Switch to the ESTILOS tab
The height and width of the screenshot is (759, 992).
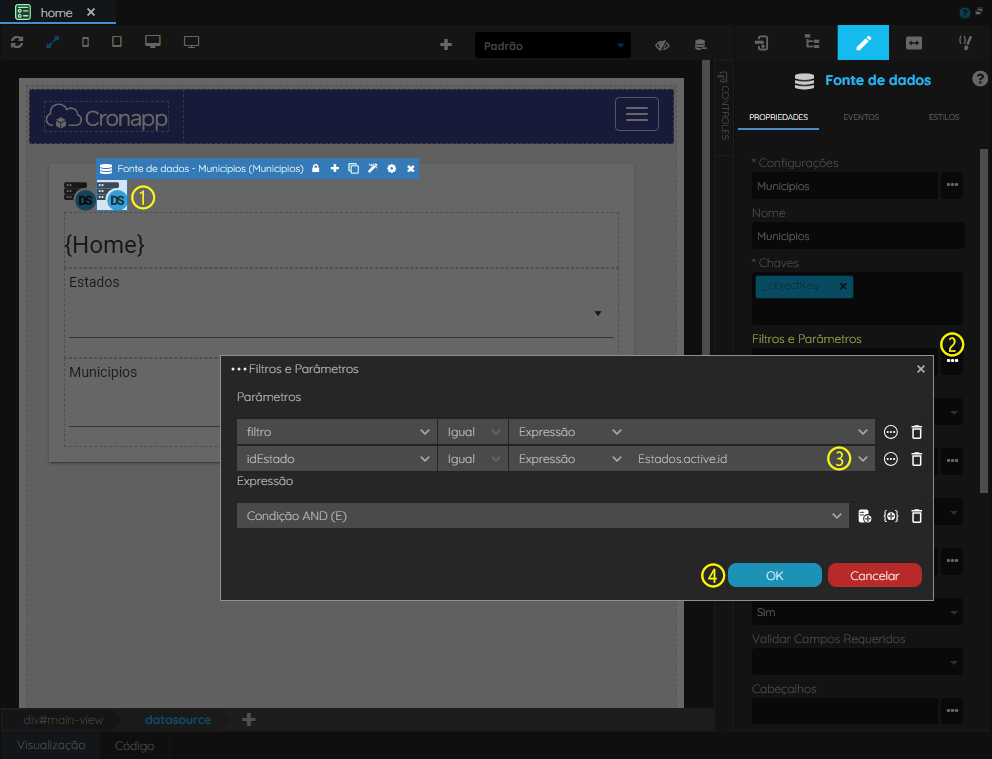944,117
